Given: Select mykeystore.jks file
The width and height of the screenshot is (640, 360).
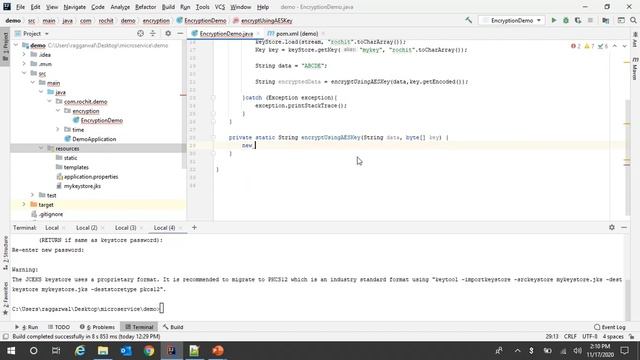Looking at the screenshot, I should (82, 186).
